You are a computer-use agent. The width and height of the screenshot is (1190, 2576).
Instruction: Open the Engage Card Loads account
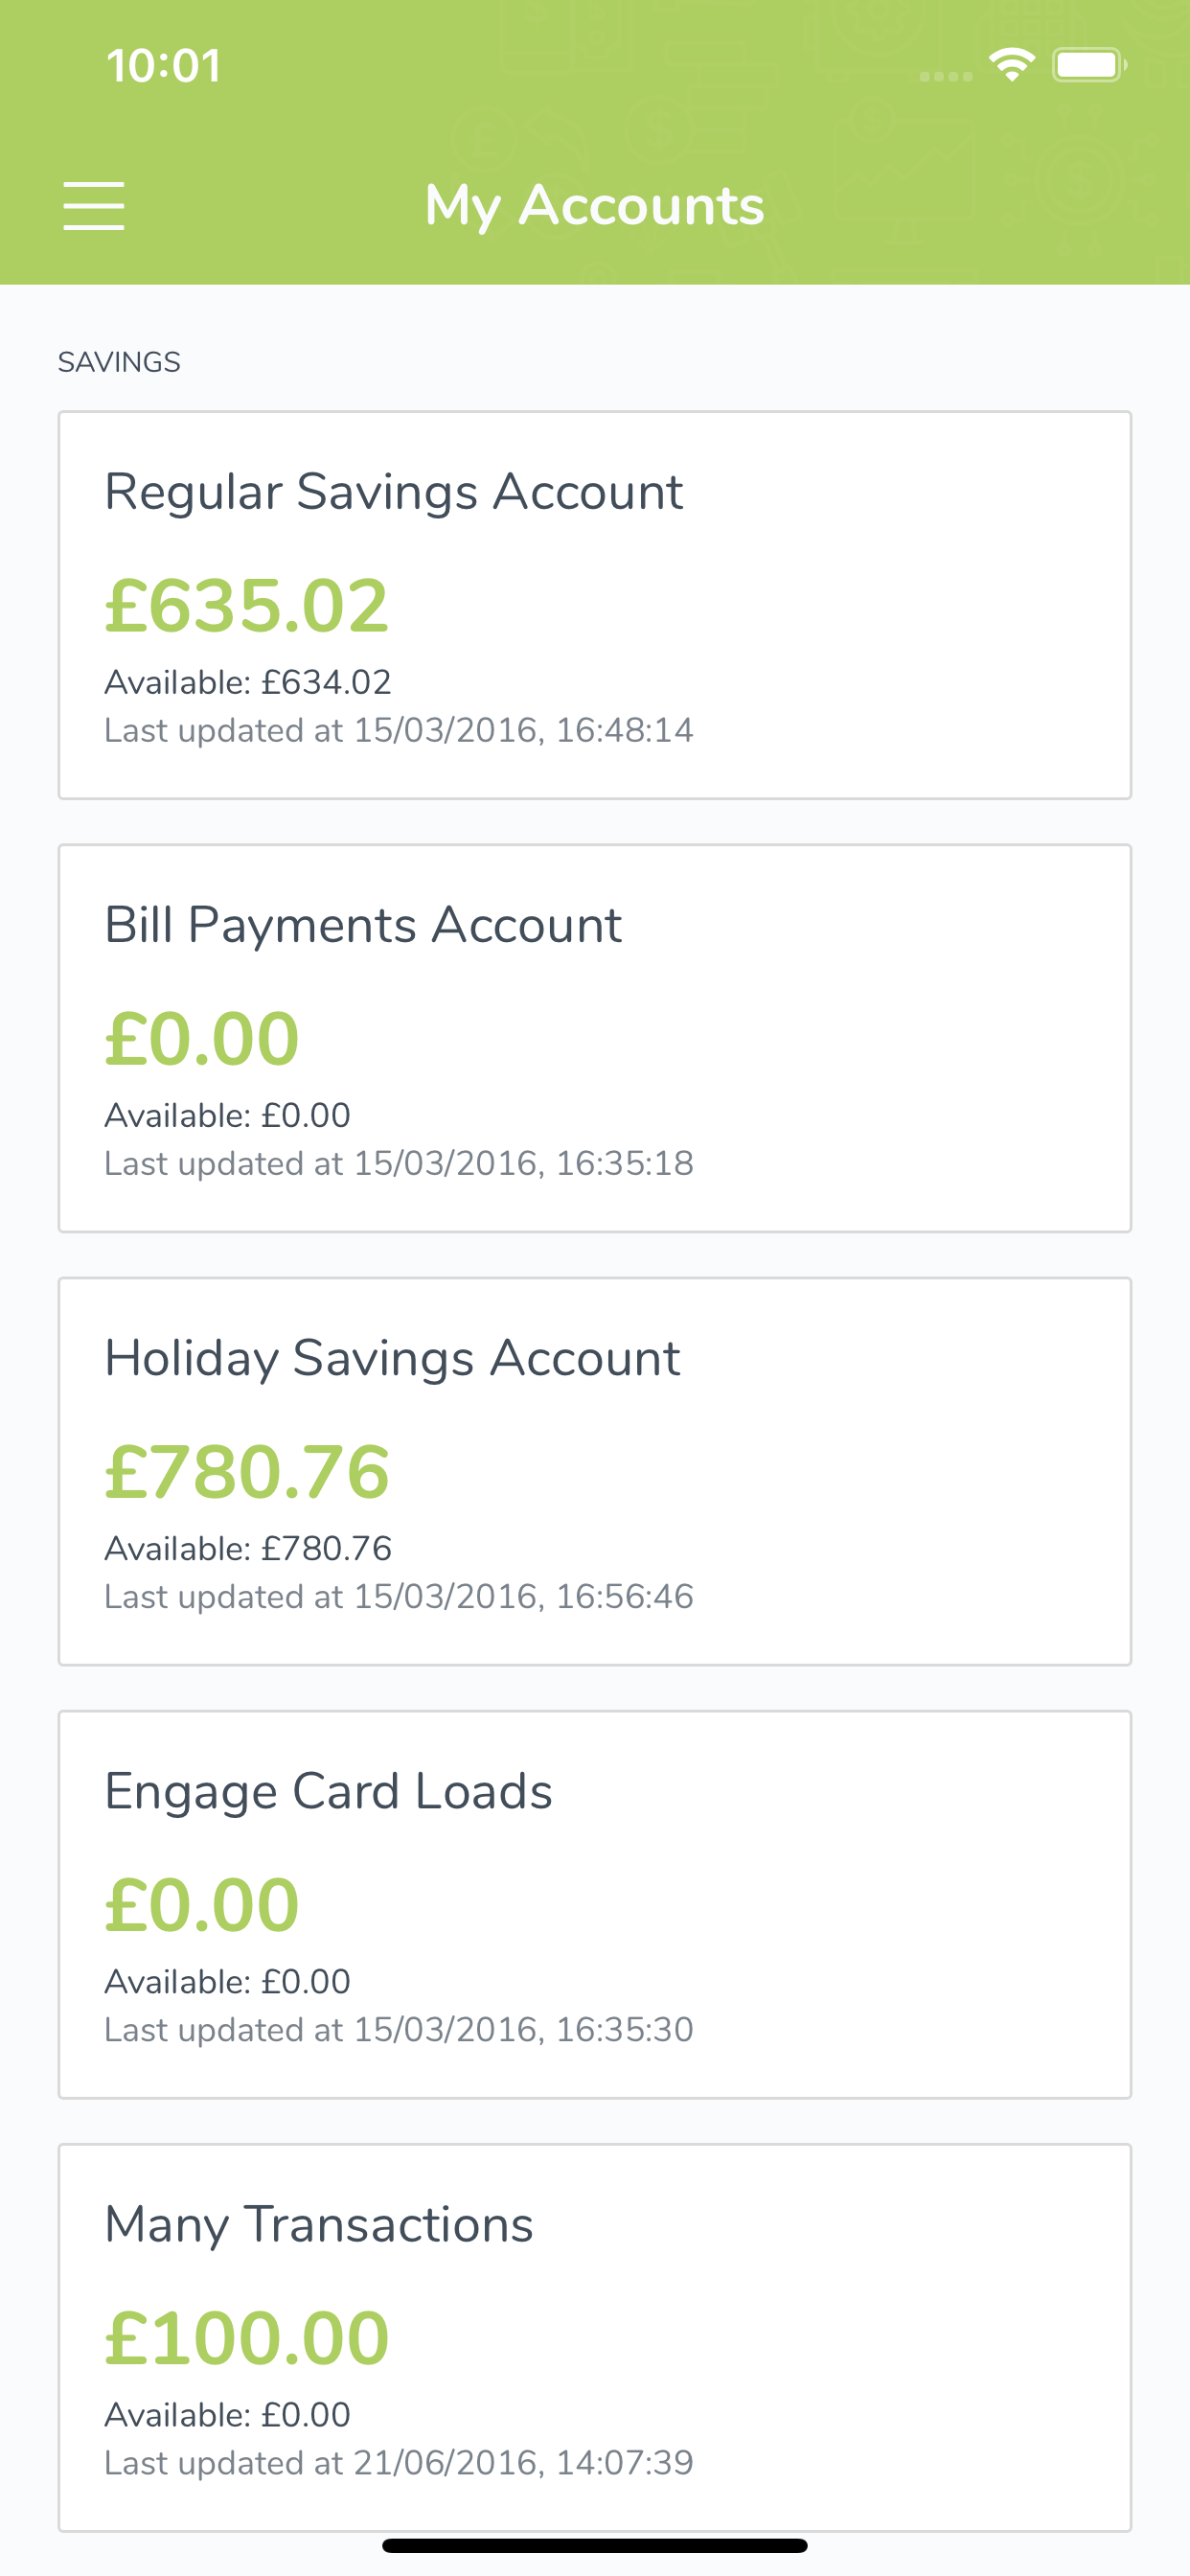tap(595, 1904)
